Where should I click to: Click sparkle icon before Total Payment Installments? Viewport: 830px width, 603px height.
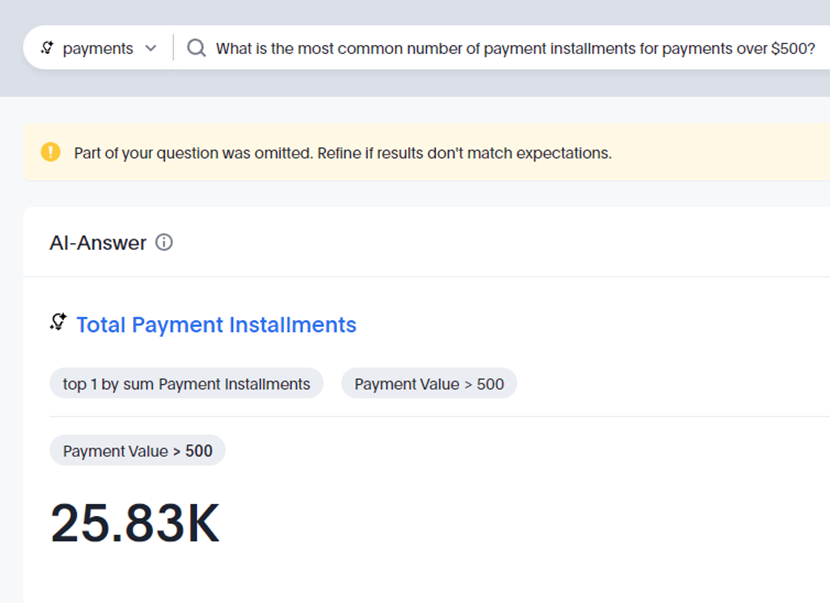pos(58,322)
